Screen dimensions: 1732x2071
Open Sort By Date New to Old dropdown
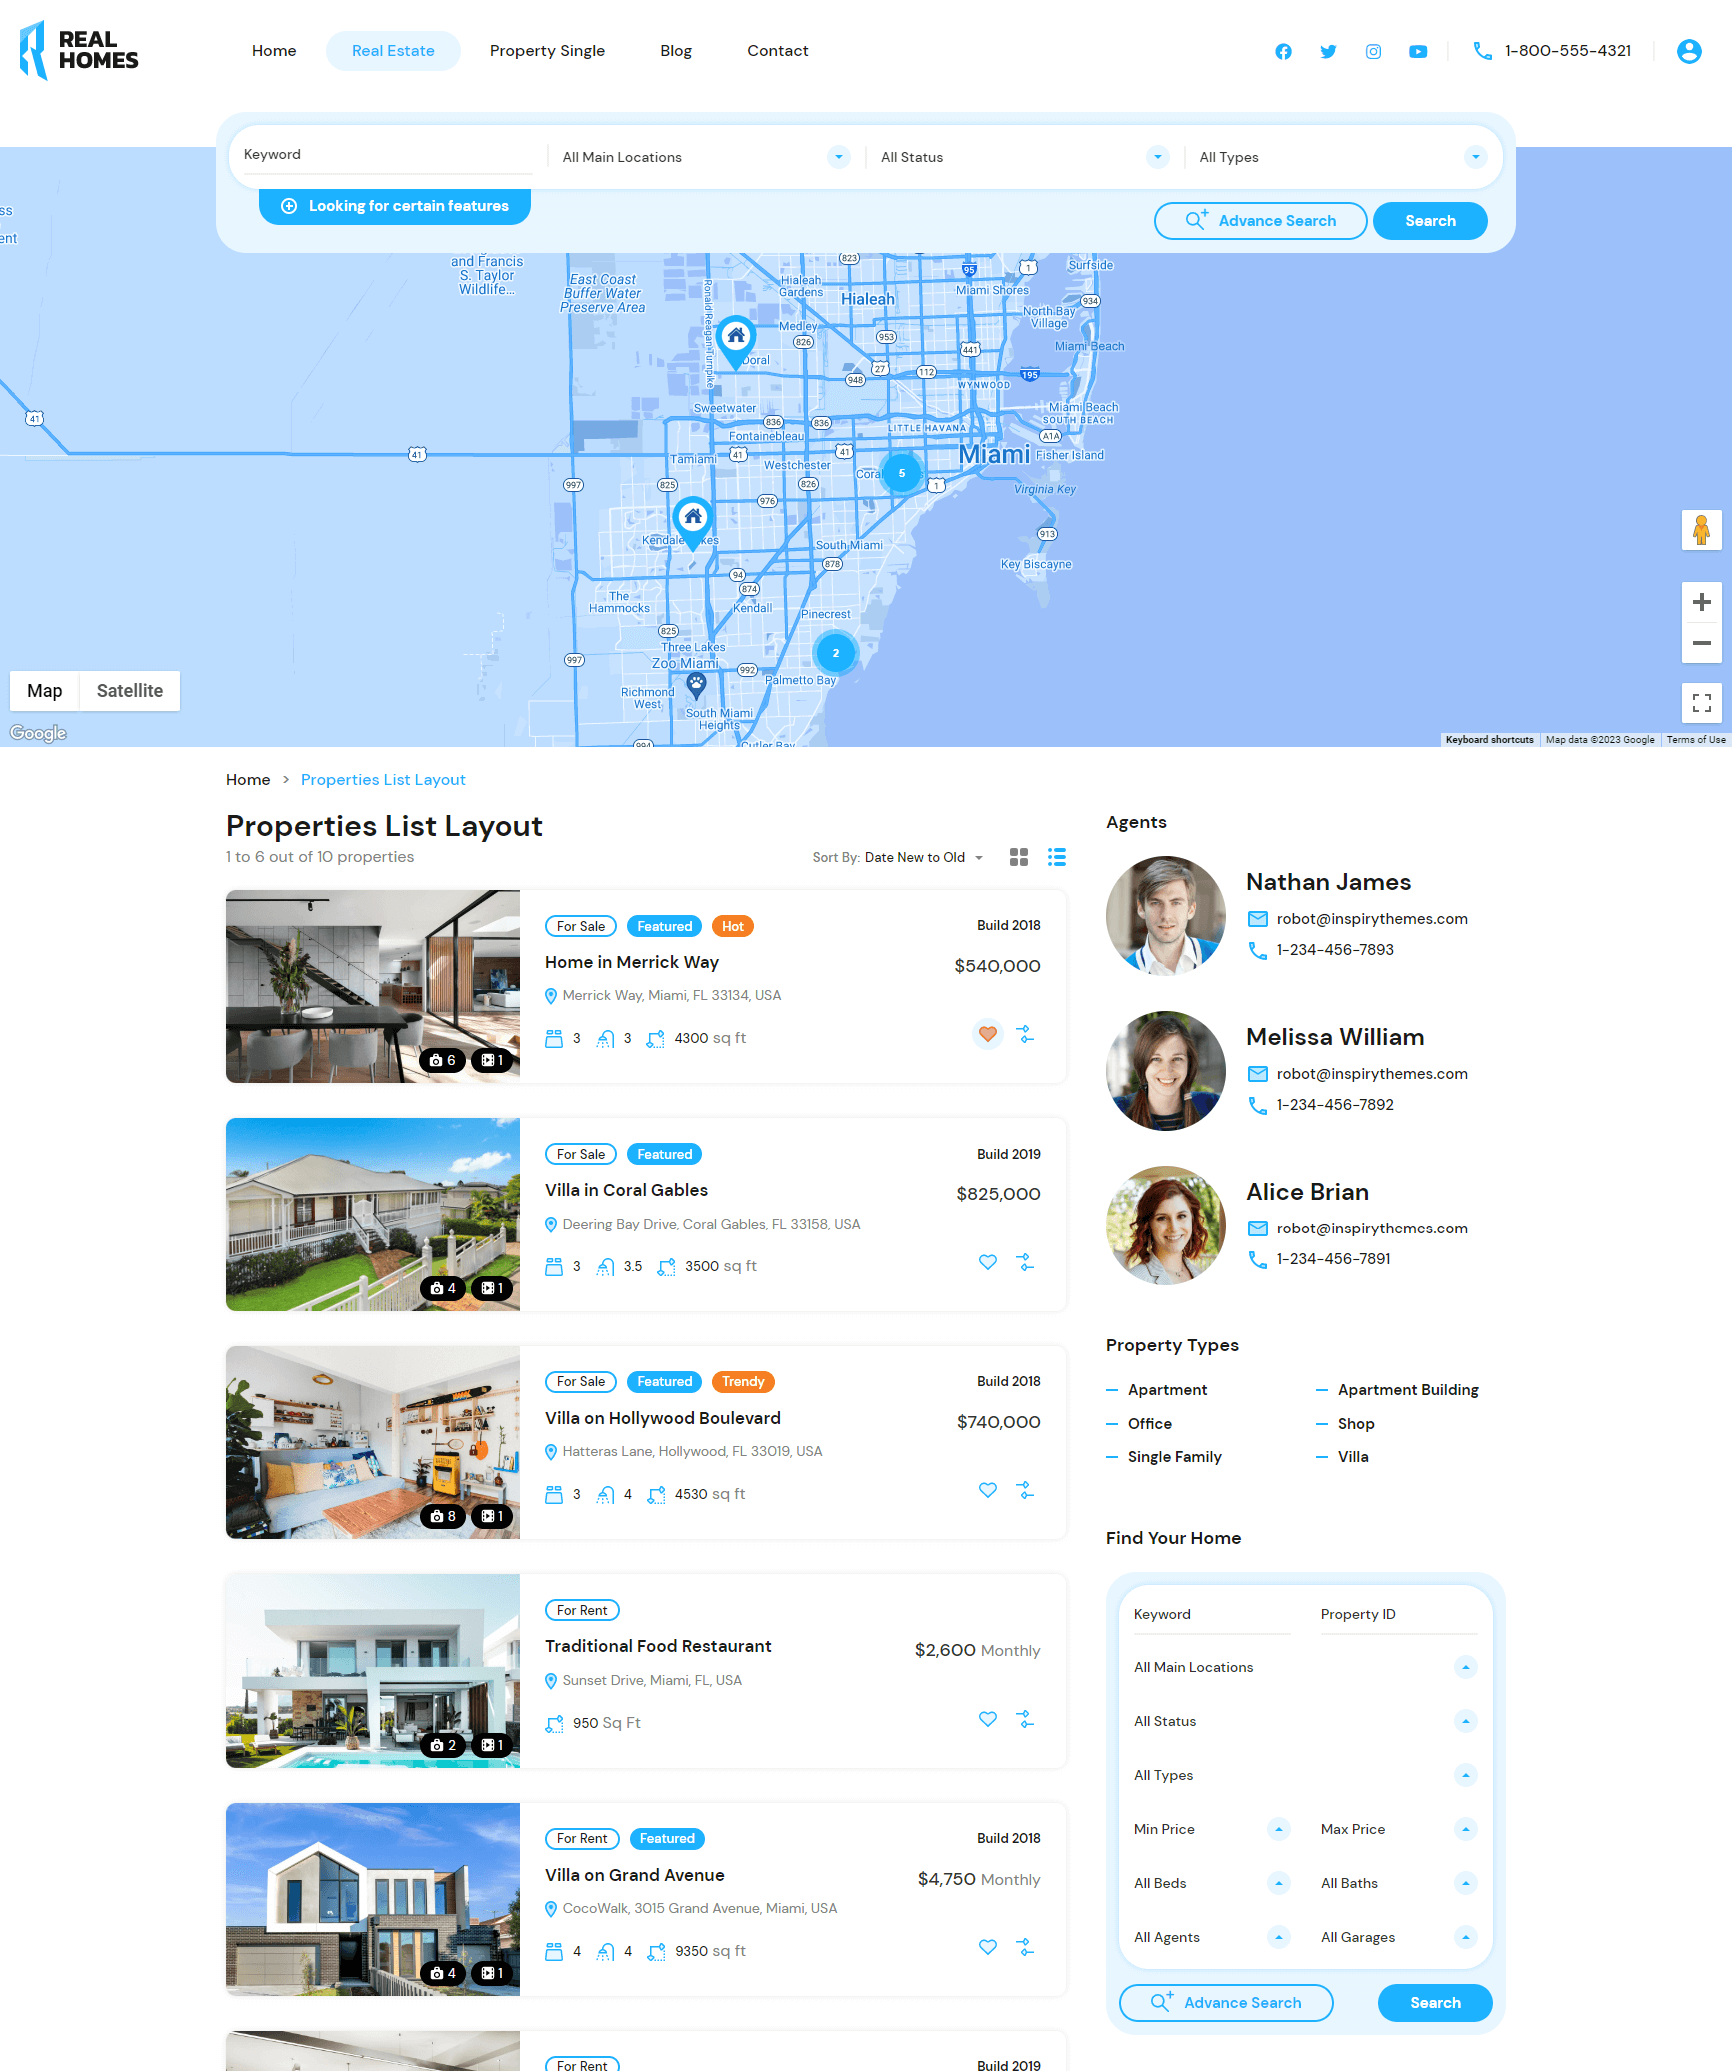coord(924,857)
